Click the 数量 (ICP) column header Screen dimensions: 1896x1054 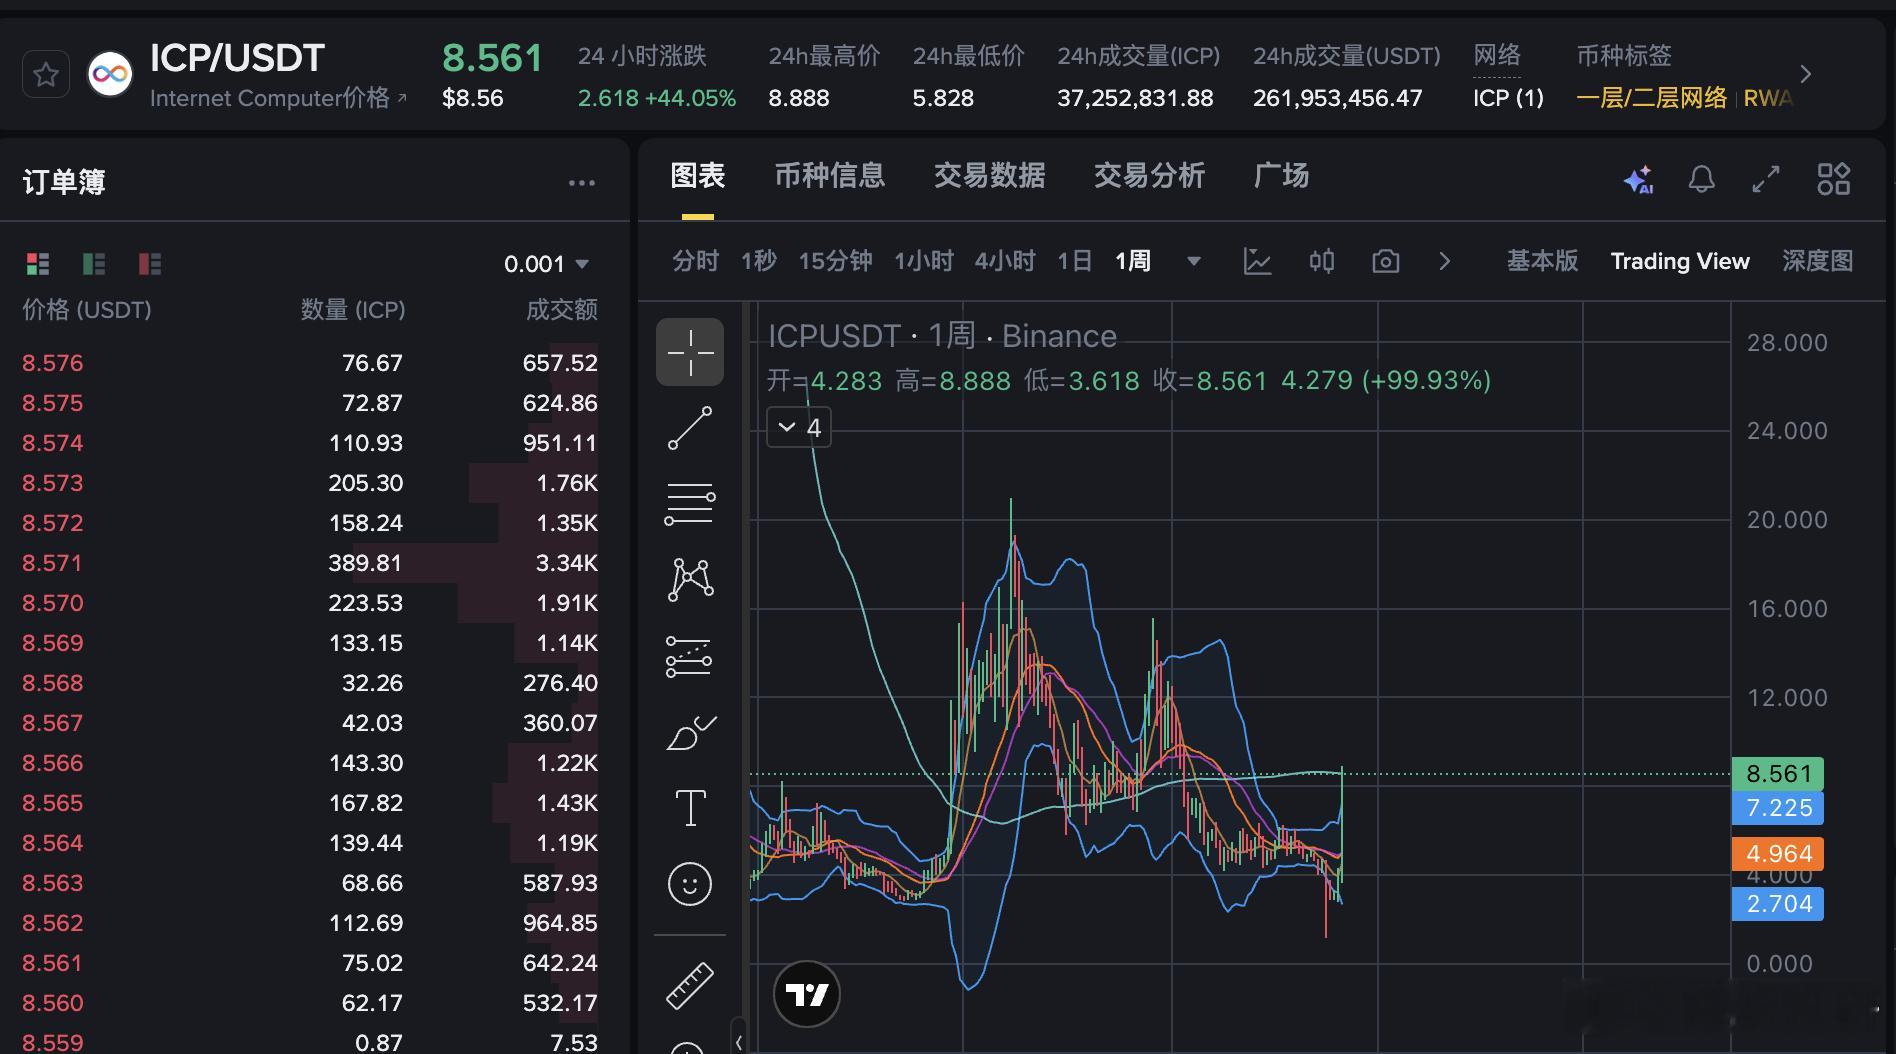(353, 310)
